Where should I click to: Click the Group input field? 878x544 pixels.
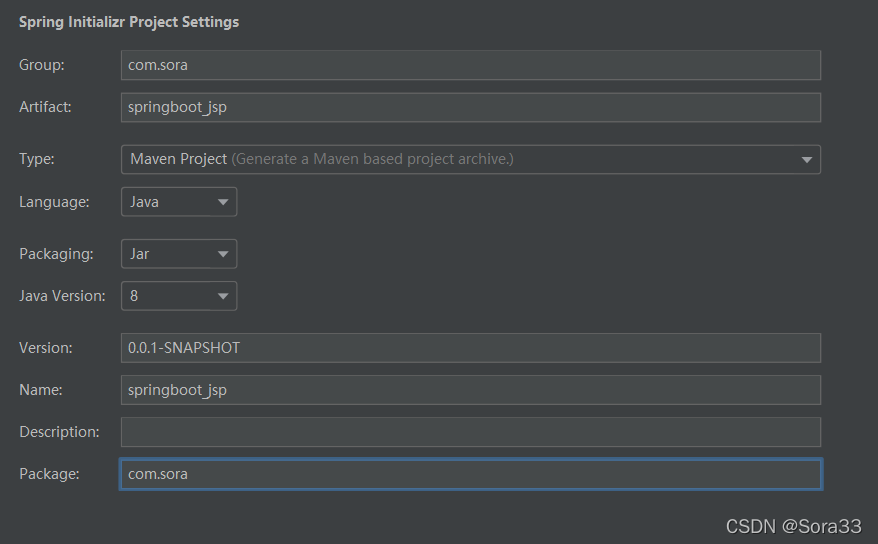pos(471,65)
